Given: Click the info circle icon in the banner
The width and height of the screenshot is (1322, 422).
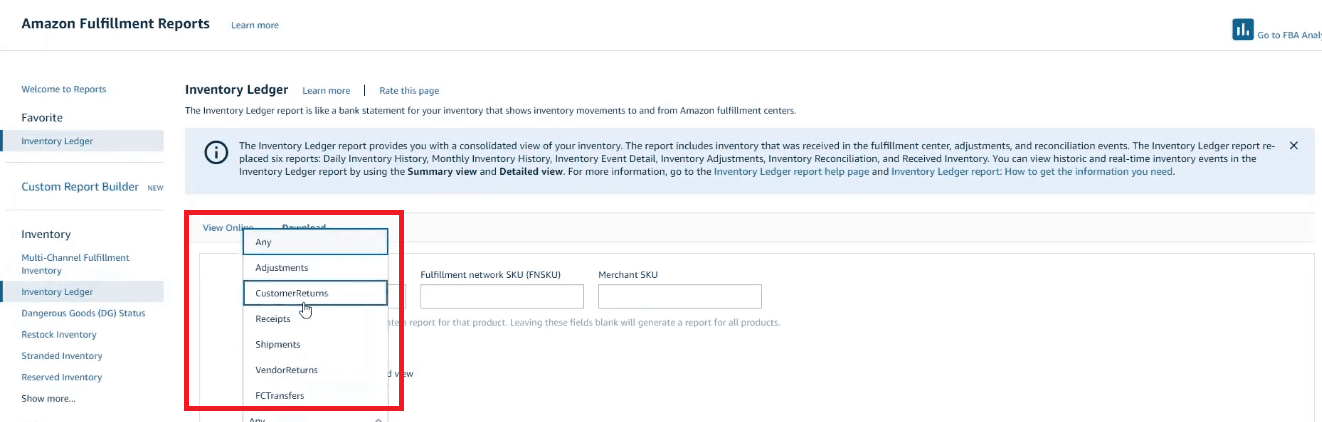Looking at the screenshot, I should click(215, 152).
